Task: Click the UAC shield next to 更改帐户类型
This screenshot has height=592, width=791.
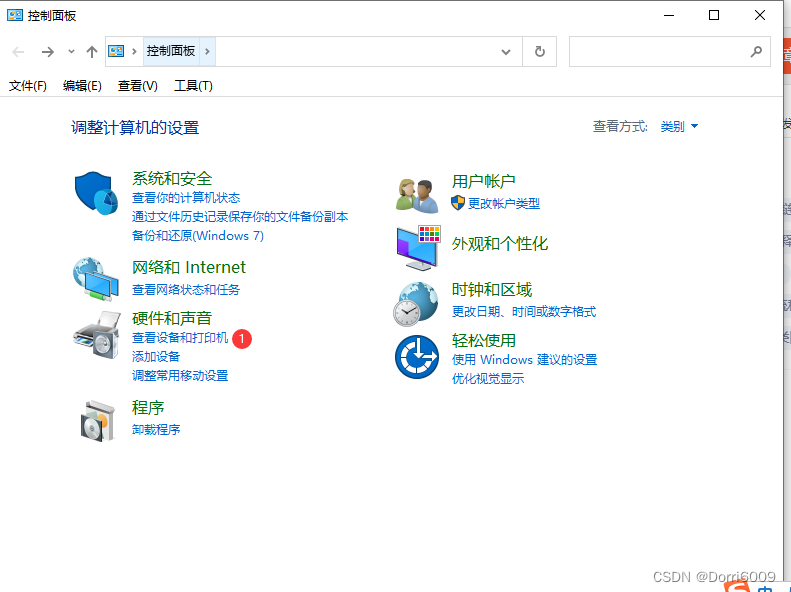Action: (x=458, y=203)
